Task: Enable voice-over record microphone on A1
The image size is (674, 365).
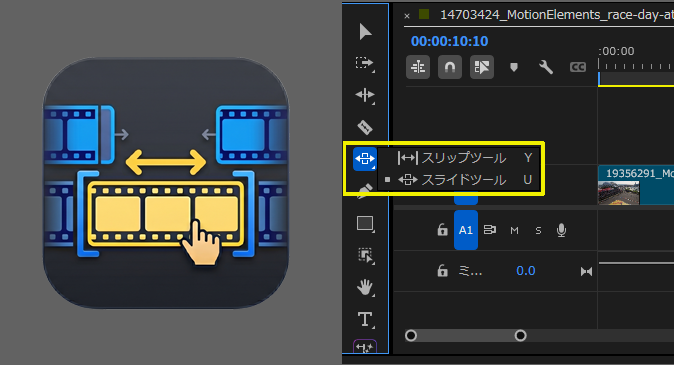Action: 561,230
